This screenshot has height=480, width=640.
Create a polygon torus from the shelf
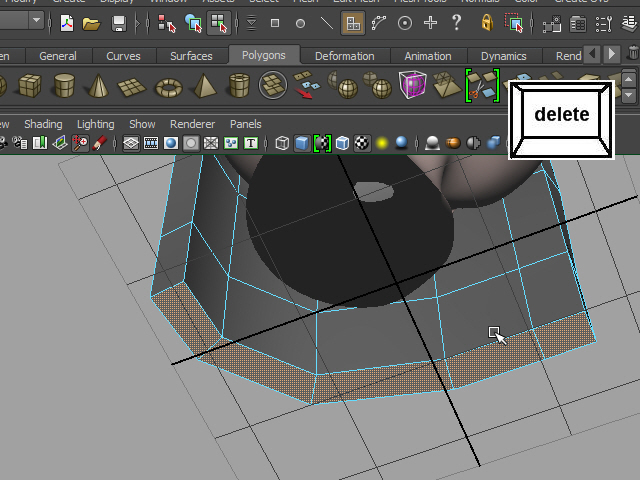click(169, 87)
